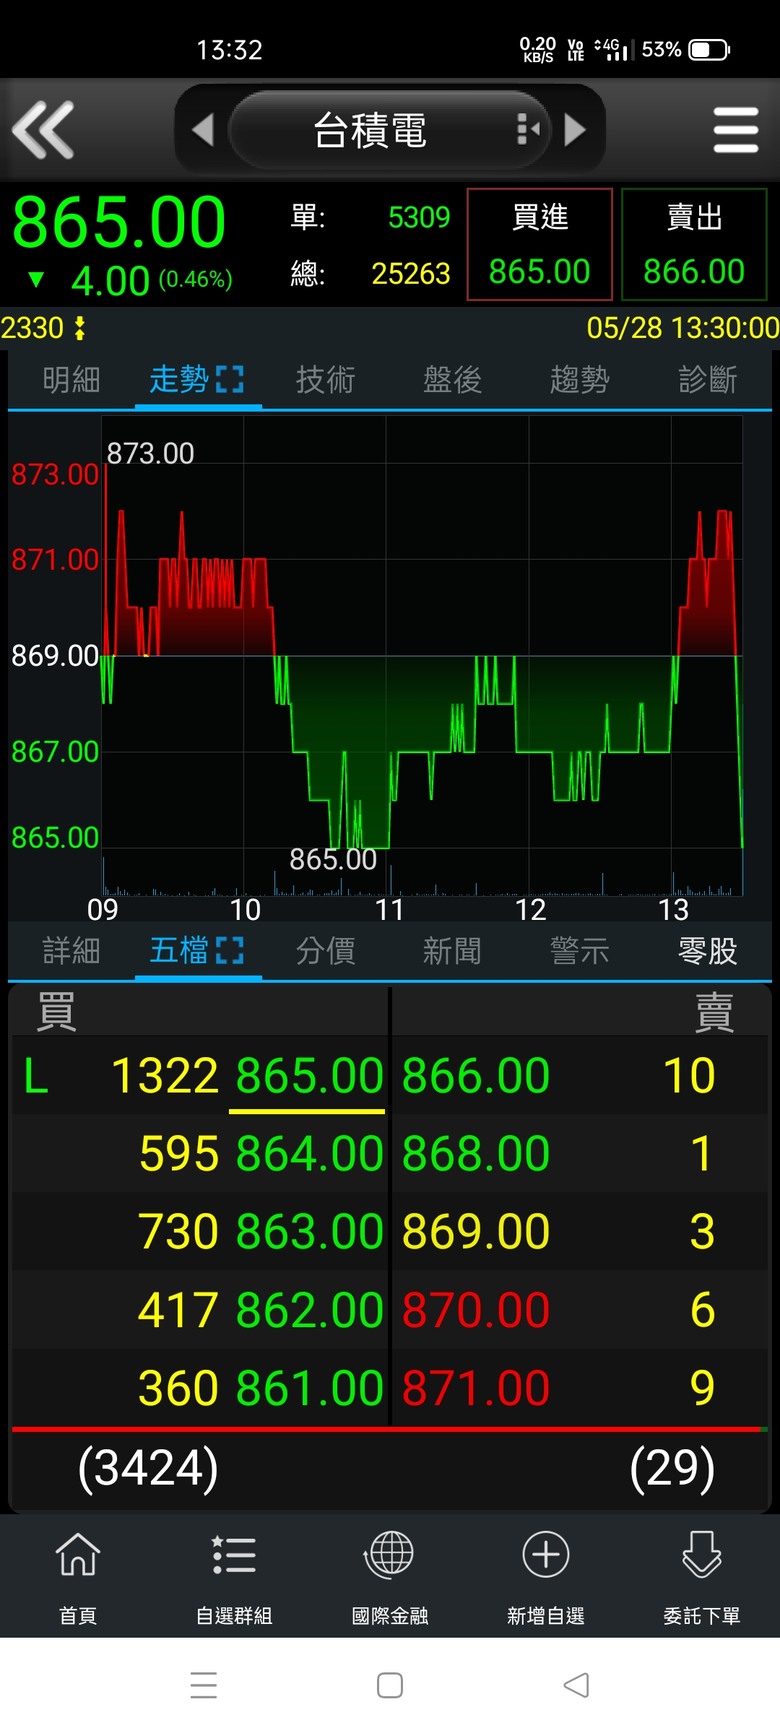Select ask price 866.00 in quotes
The height and width of the screenshot is (1733, 780).
(x=476, y=1077)
